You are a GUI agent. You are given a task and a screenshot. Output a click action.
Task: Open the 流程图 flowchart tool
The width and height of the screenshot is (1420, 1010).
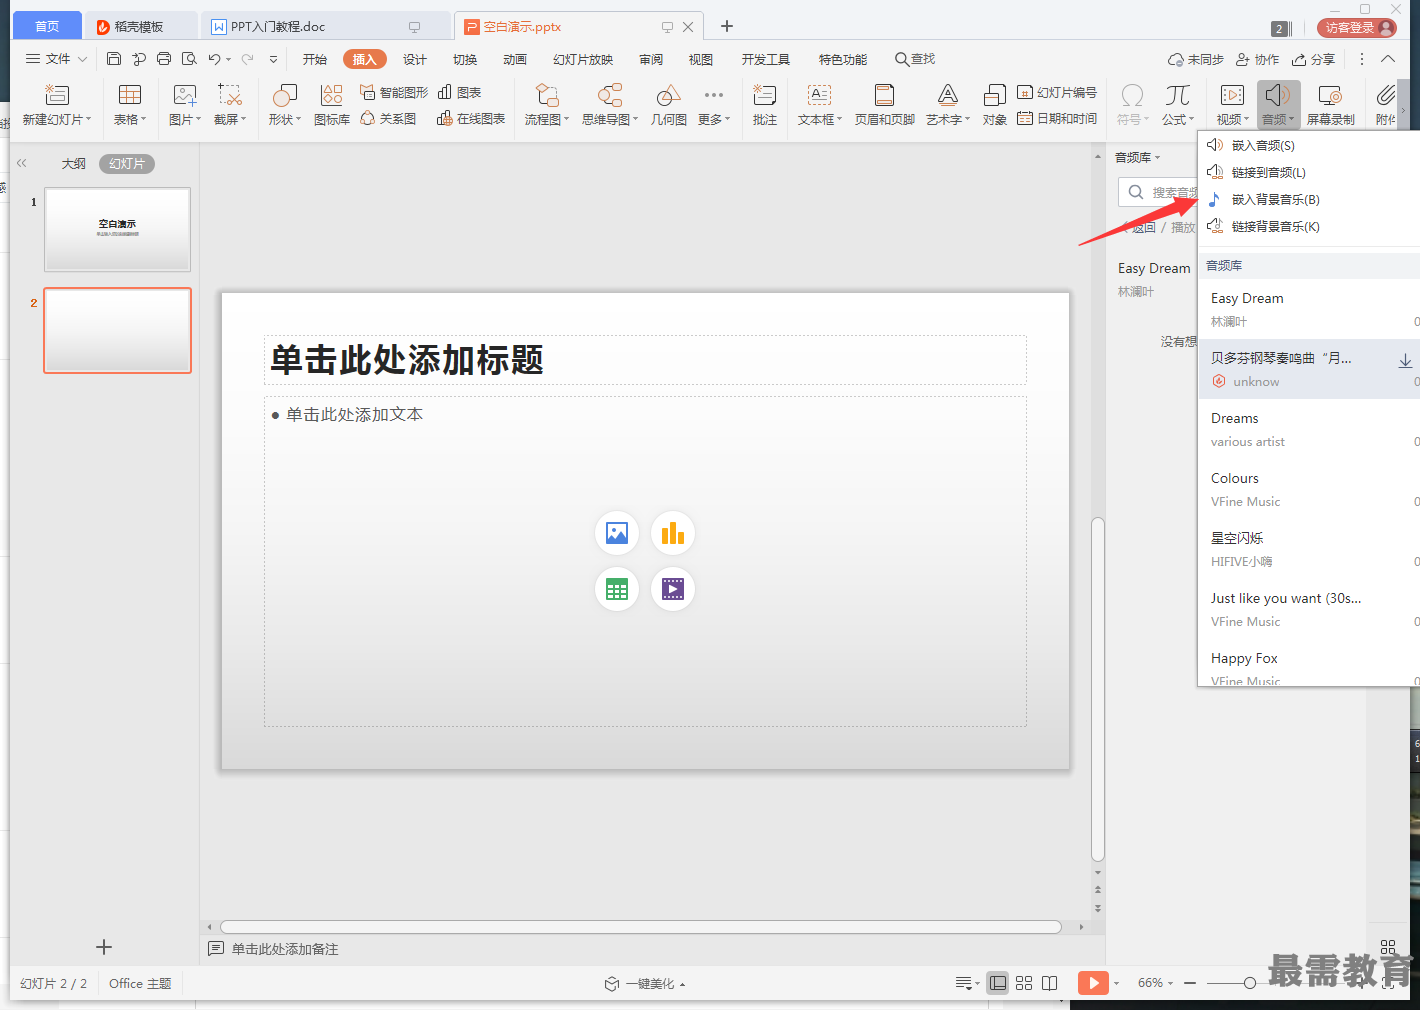[547, 95]
